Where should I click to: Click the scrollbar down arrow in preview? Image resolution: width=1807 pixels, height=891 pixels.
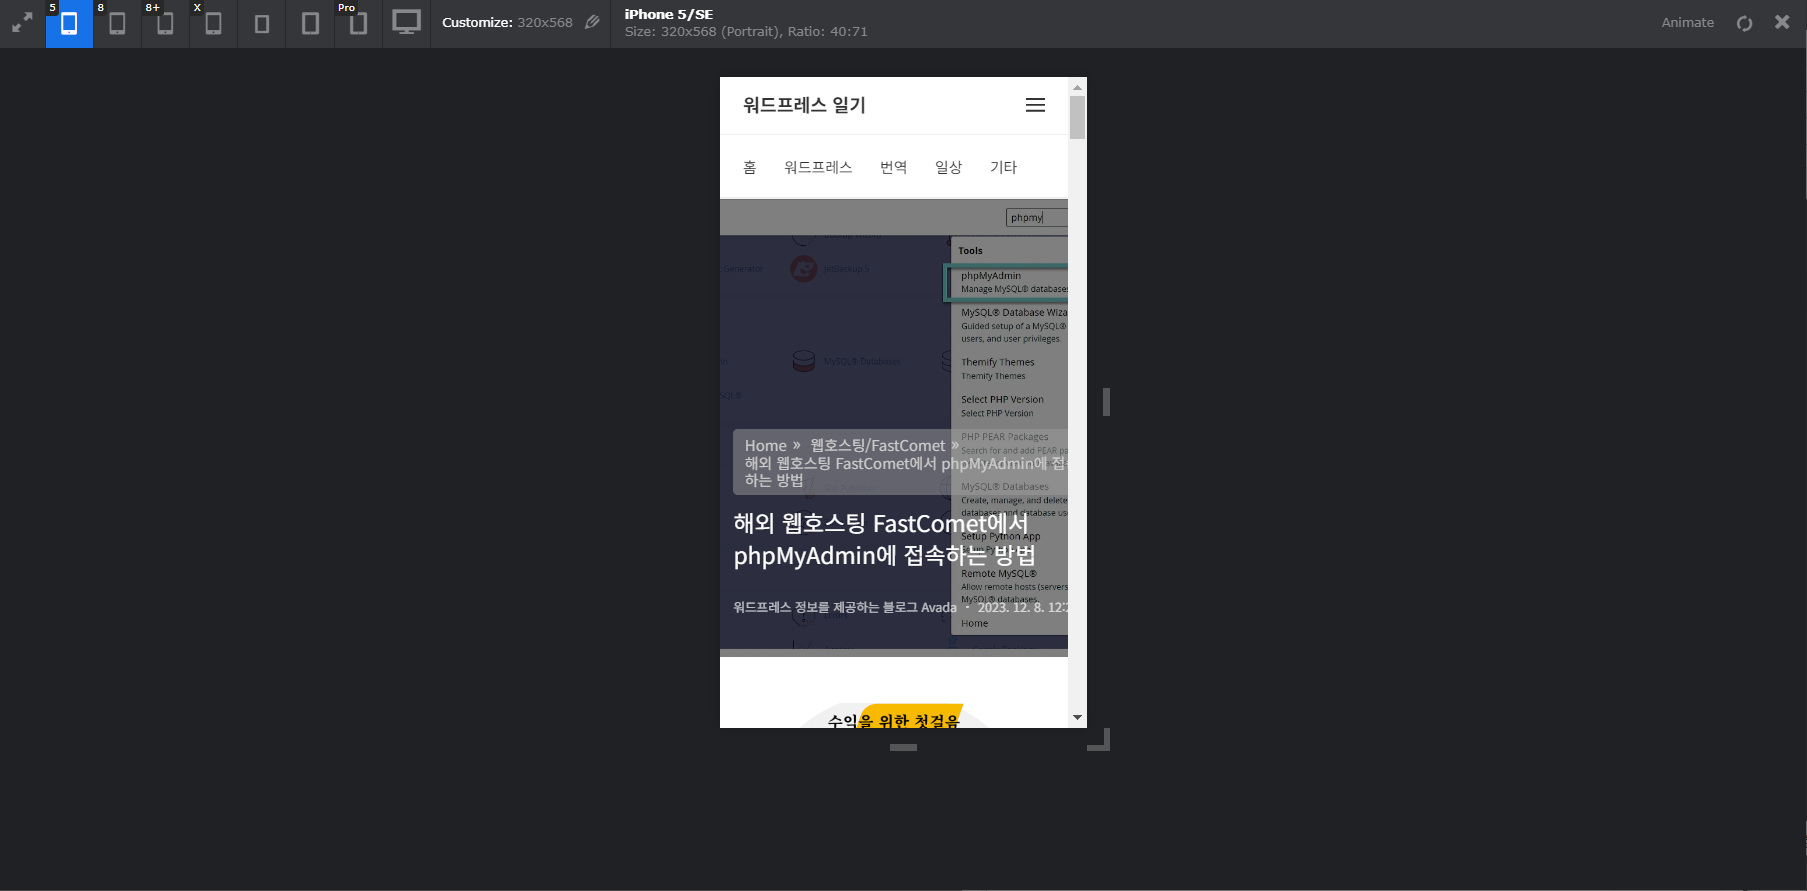[1077, 717]
